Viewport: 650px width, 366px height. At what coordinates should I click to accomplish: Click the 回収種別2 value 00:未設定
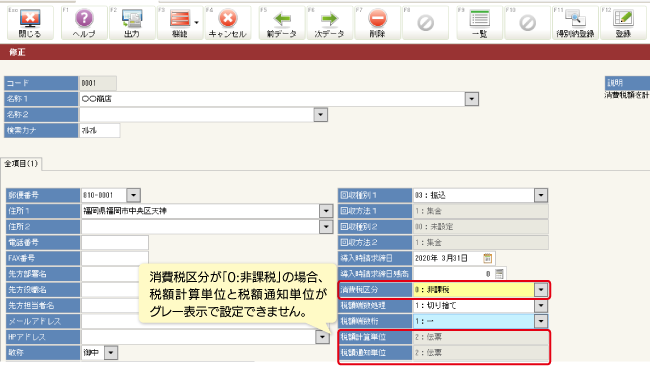pos(480,227)
